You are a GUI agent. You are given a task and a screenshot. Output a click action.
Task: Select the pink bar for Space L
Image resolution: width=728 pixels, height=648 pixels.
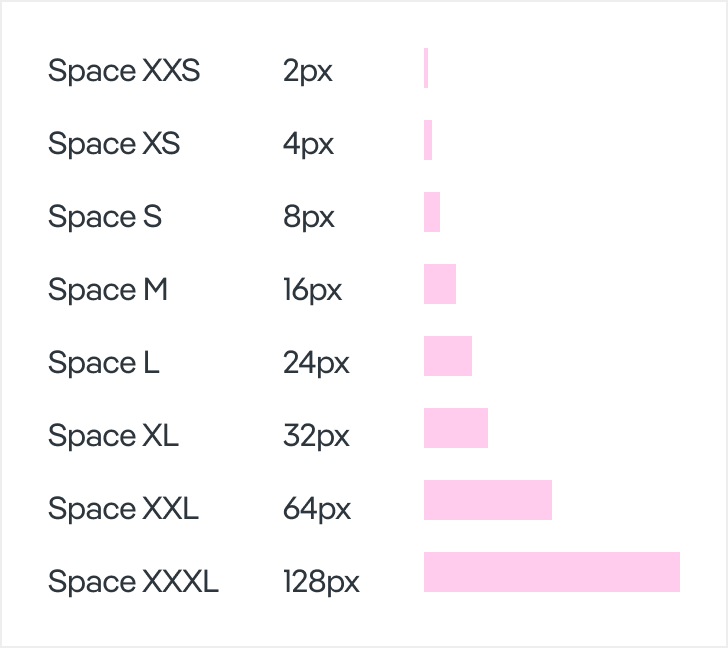point(448,356)
